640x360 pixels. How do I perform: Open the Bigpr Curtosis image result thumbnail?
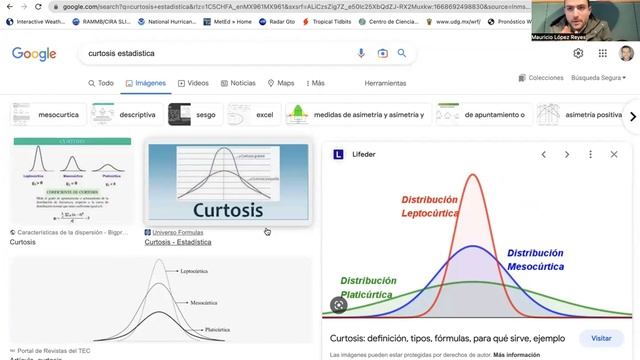pyautogui.click(x=72, y=181)
